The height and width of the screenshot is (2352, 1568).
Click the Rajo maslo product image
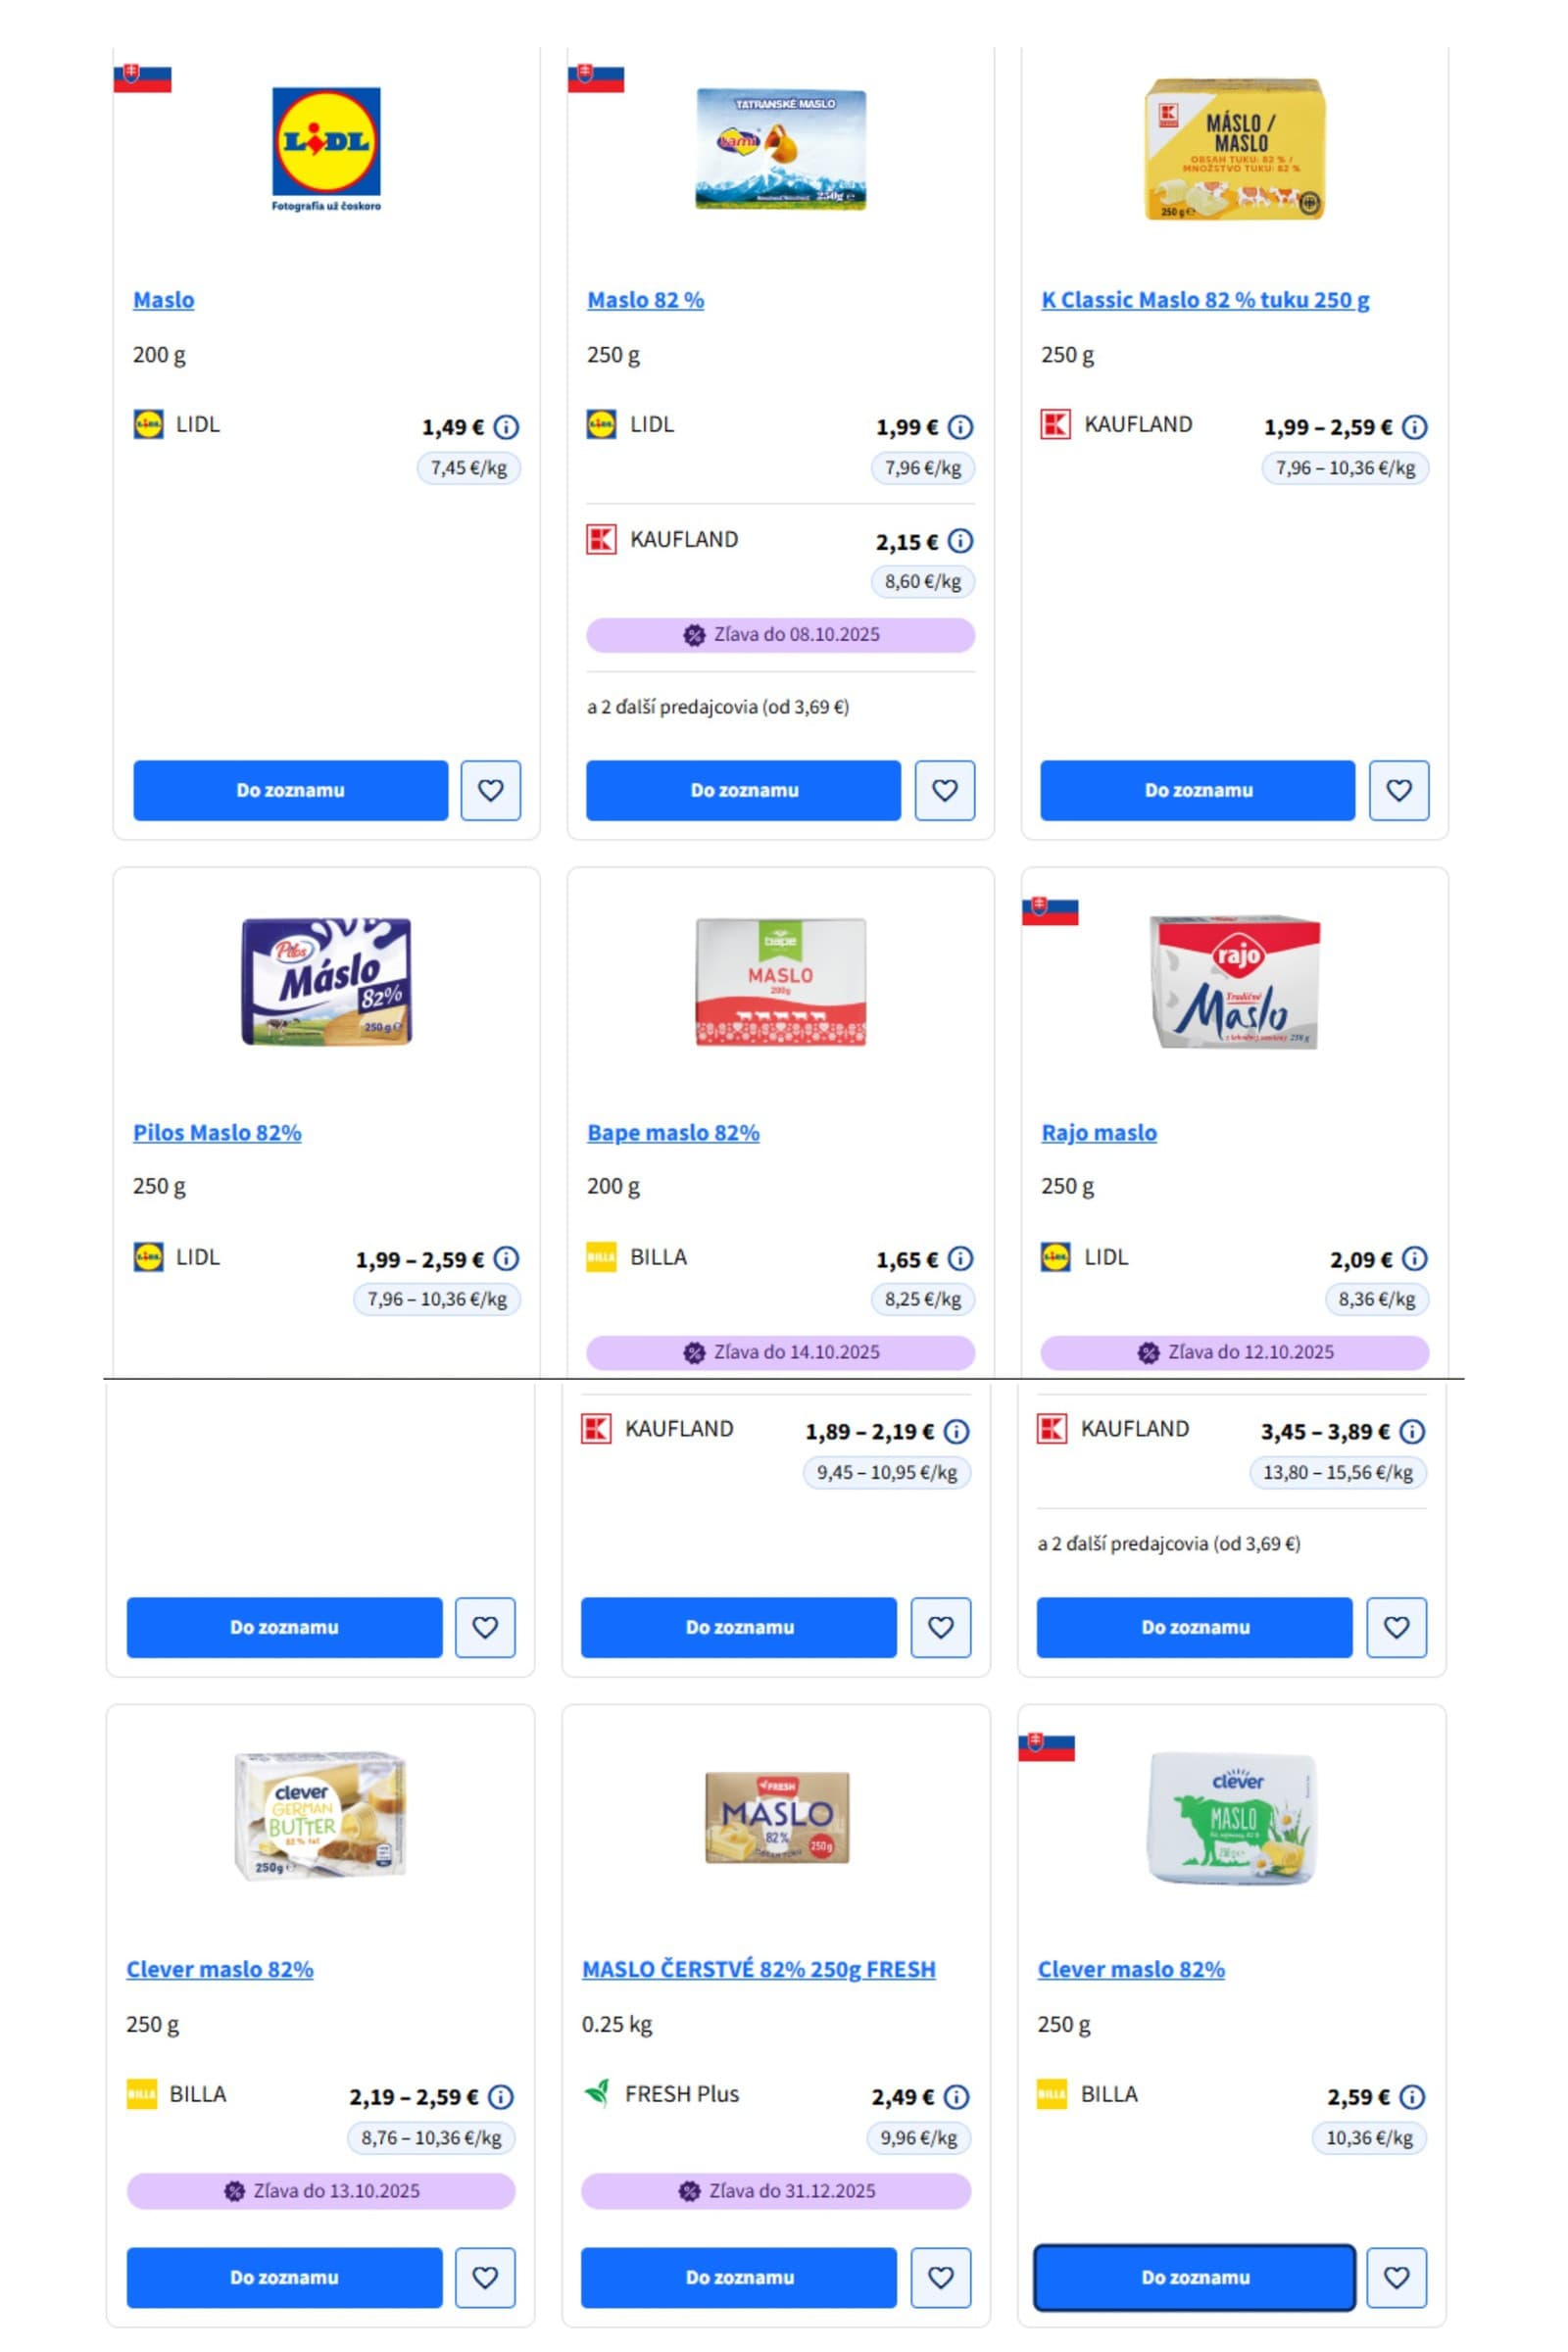tap(1234, 981)
